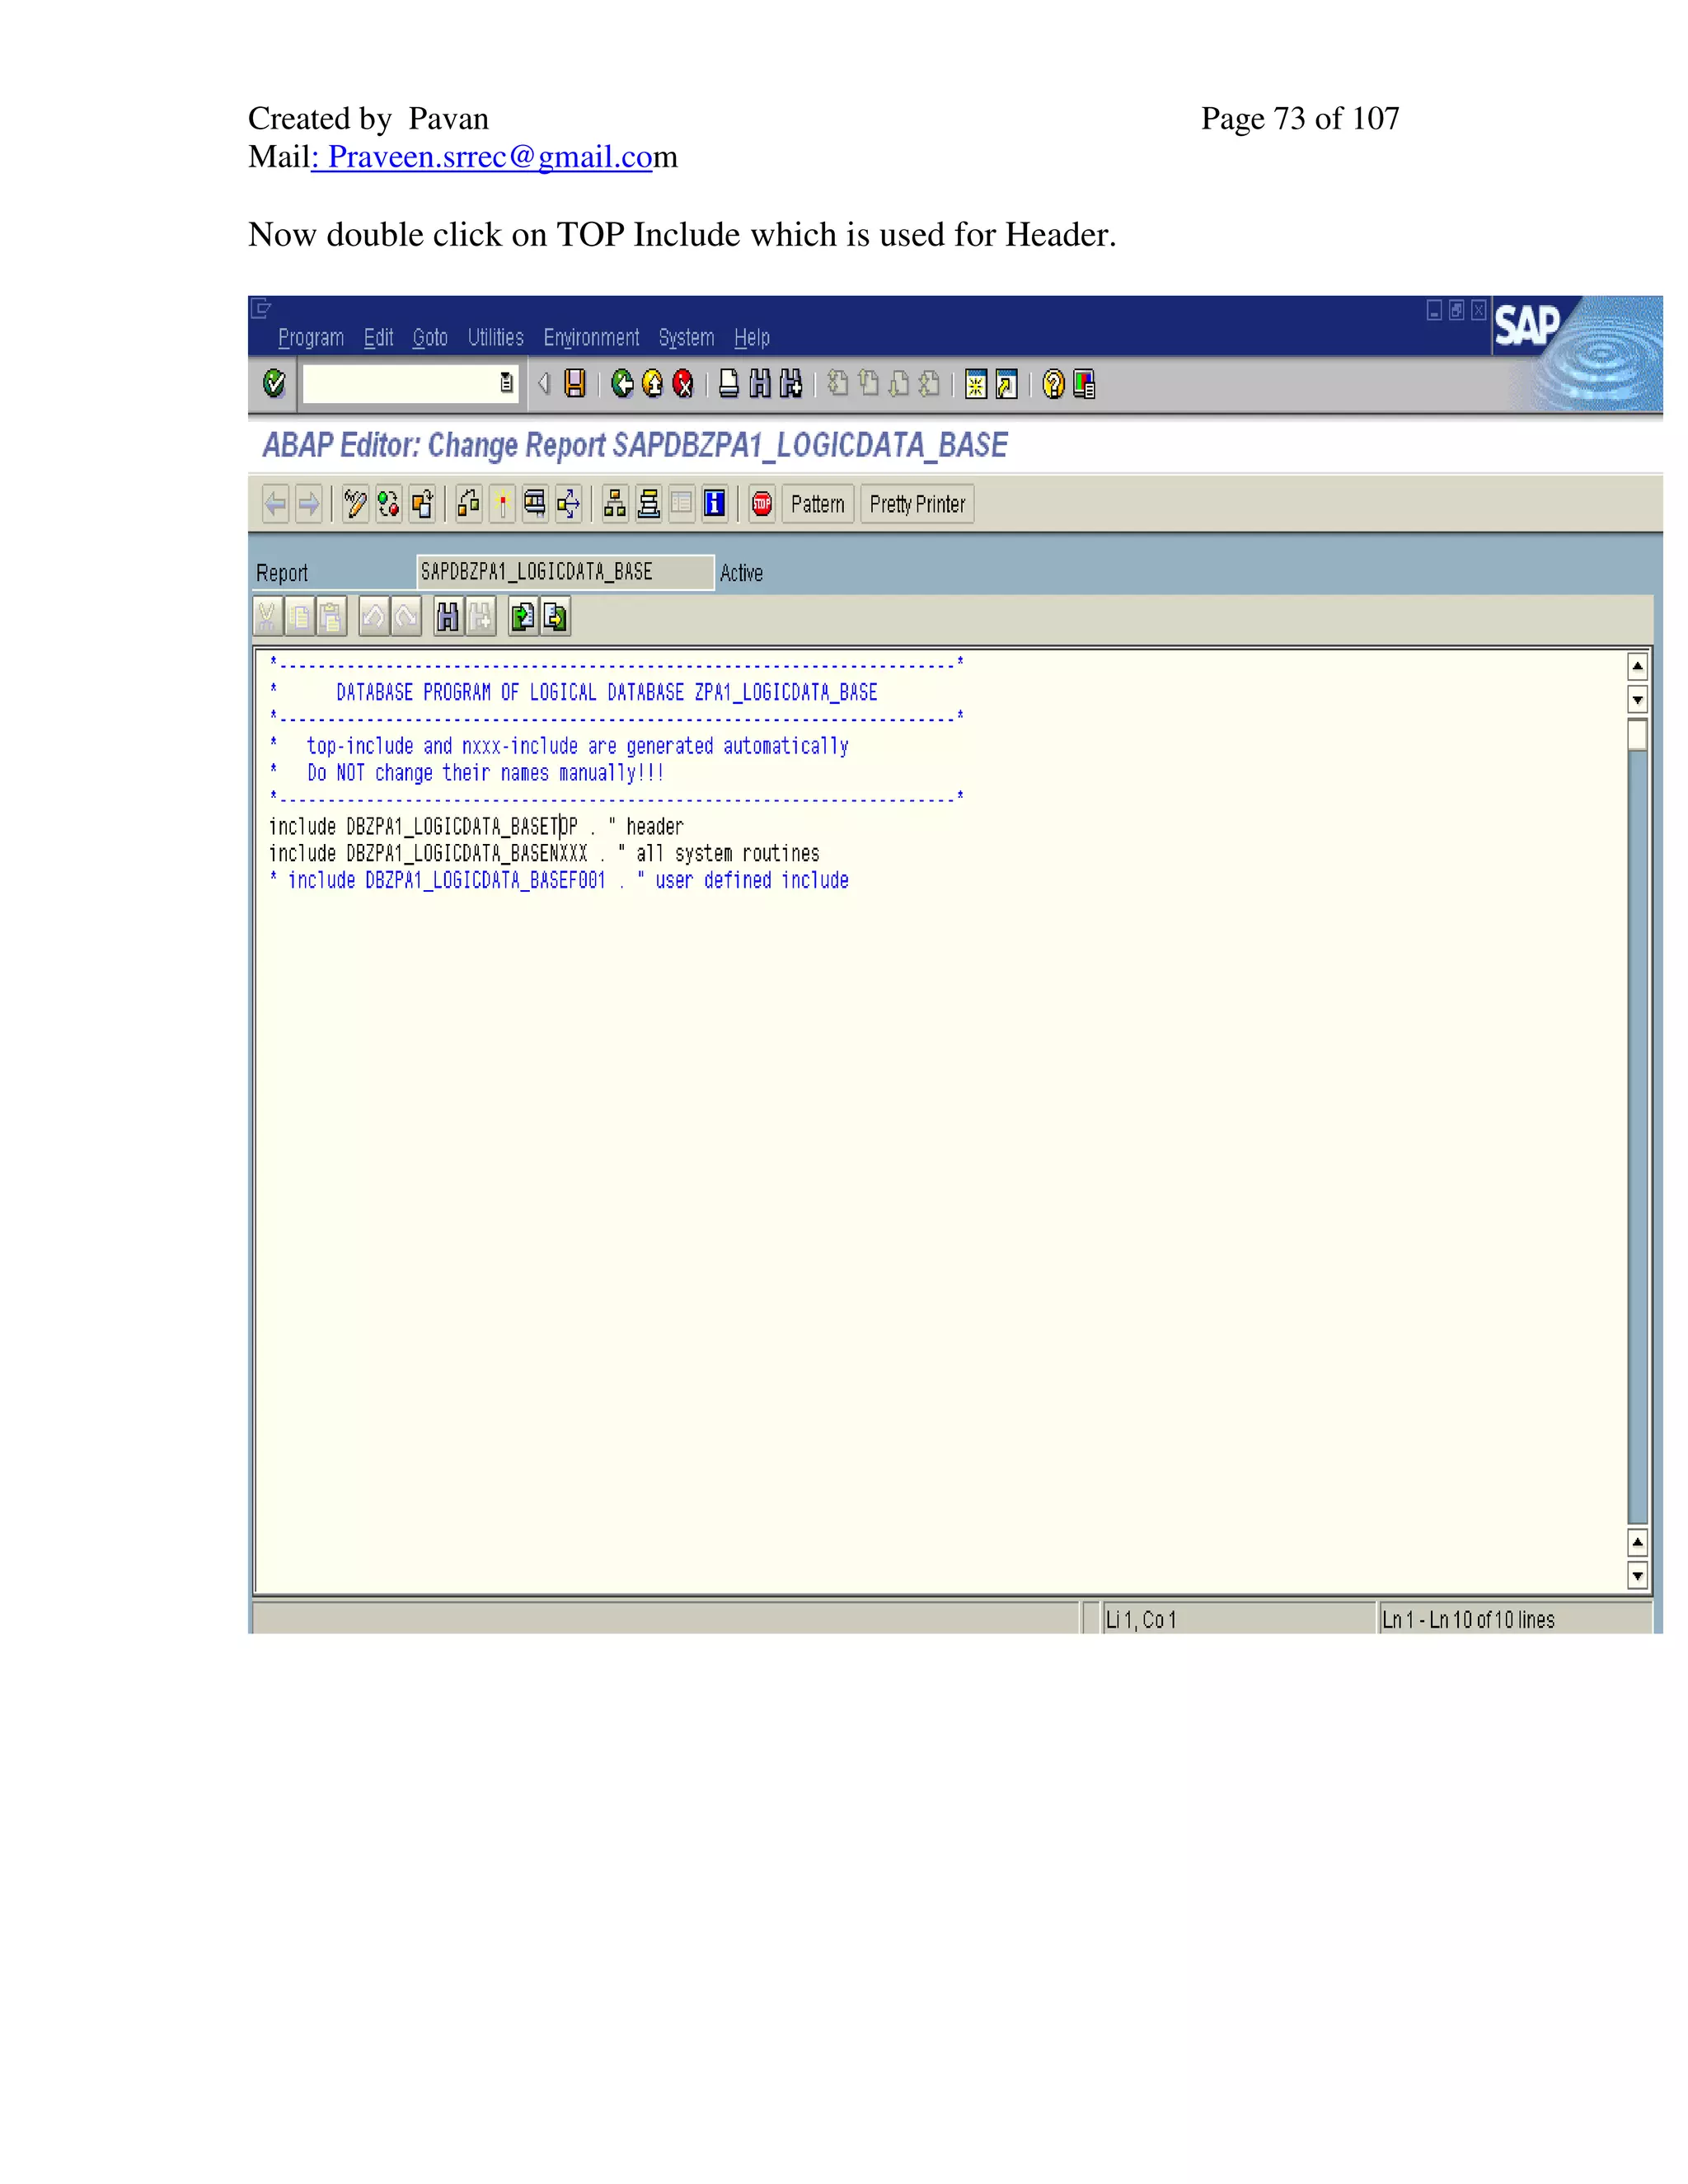This screenshot has width=1688, height=2184.
Task: Click the editor Find binoculars icon
Action: coord(447,617)
